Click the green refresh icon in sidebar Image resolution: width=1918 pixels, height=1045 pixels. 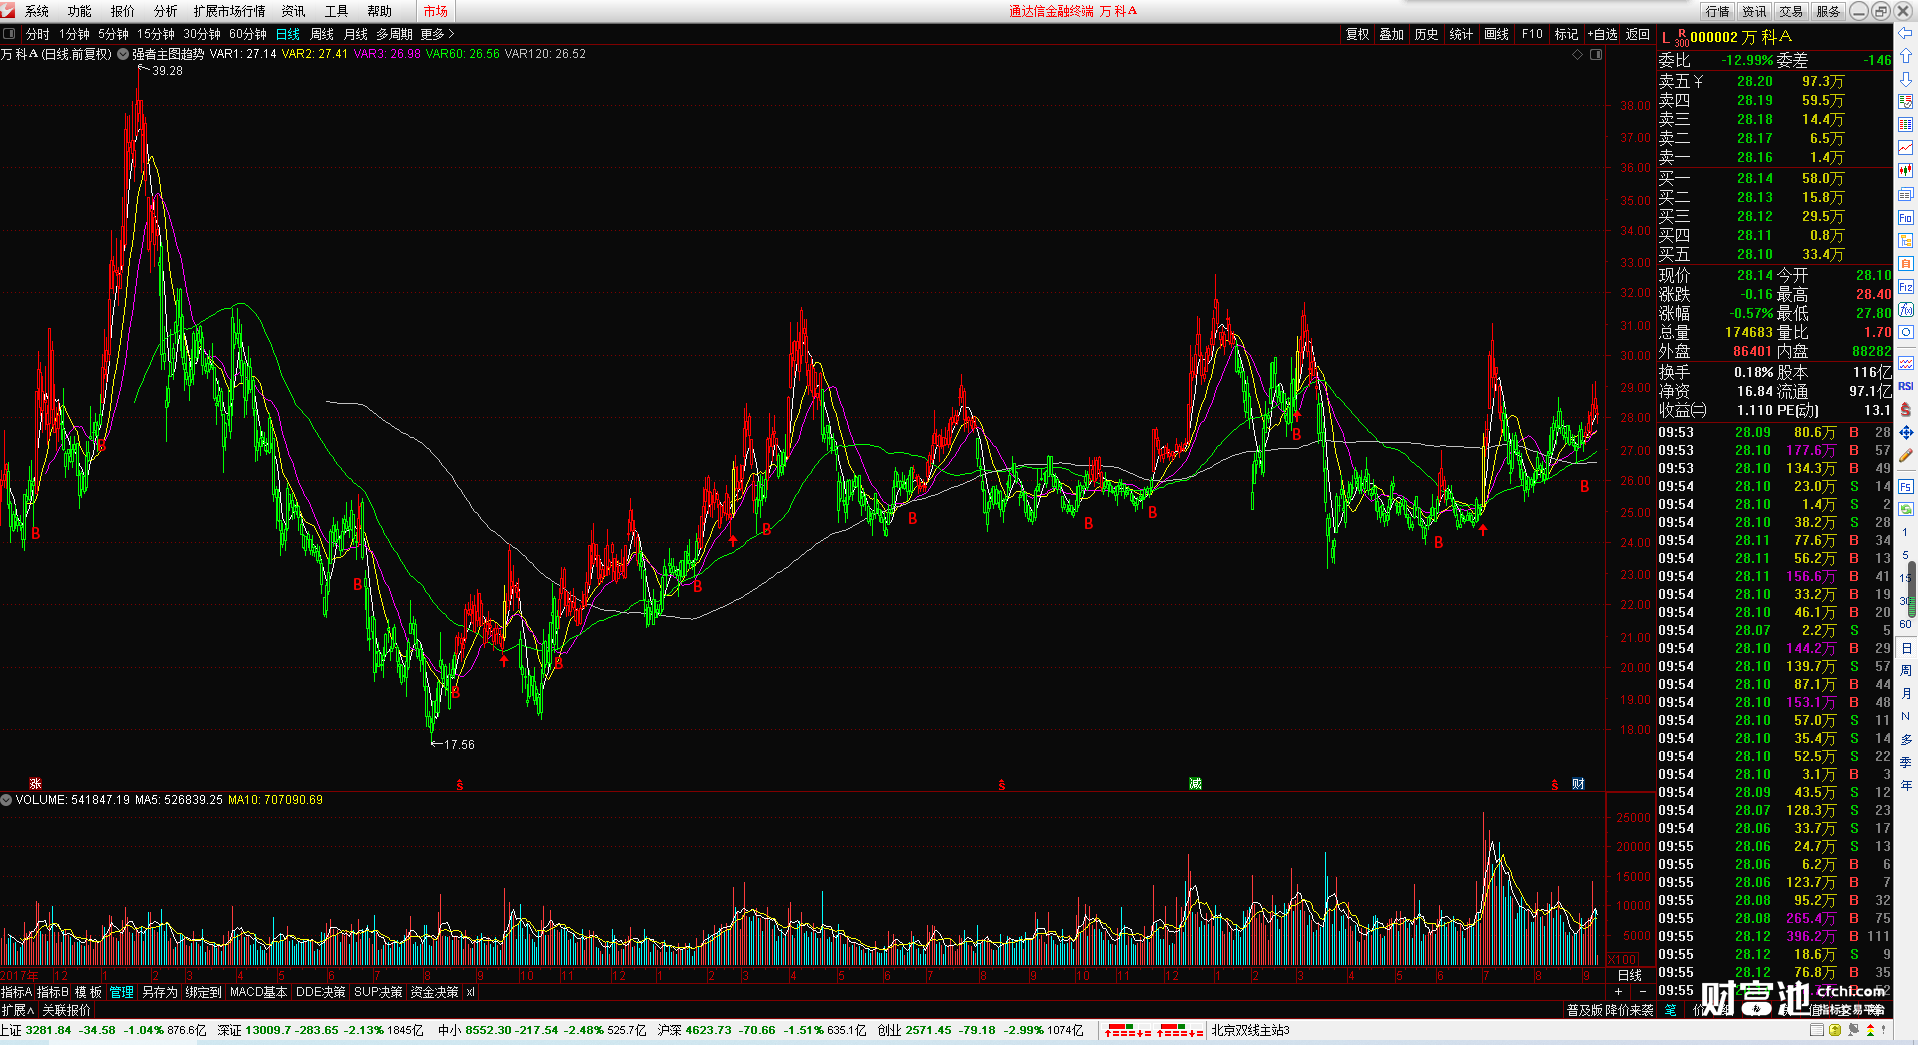pos(1906,509)
